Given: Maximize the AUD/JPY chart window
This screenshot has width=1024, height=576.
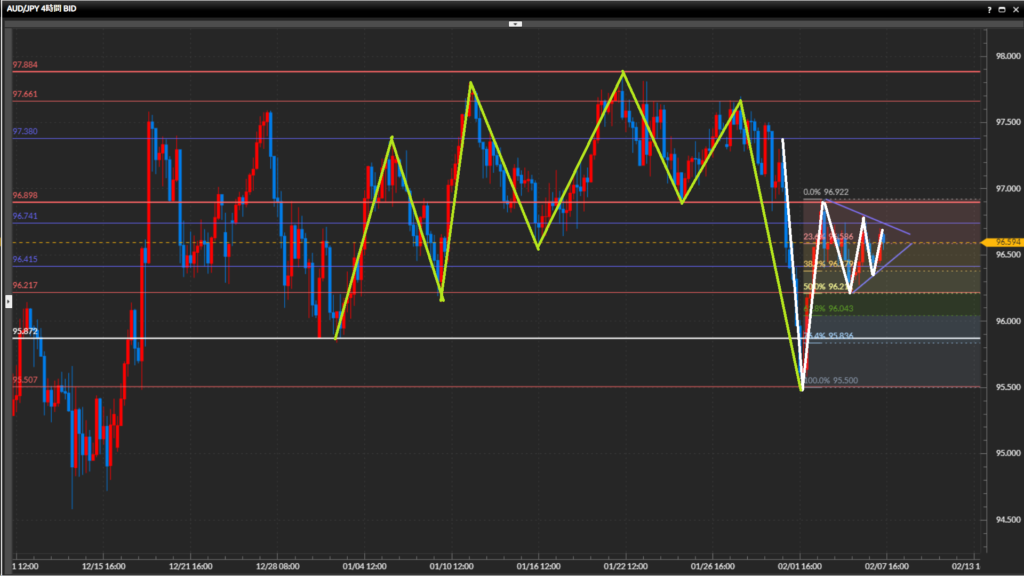Looking at the screenshot, I should click(1001, 8).
